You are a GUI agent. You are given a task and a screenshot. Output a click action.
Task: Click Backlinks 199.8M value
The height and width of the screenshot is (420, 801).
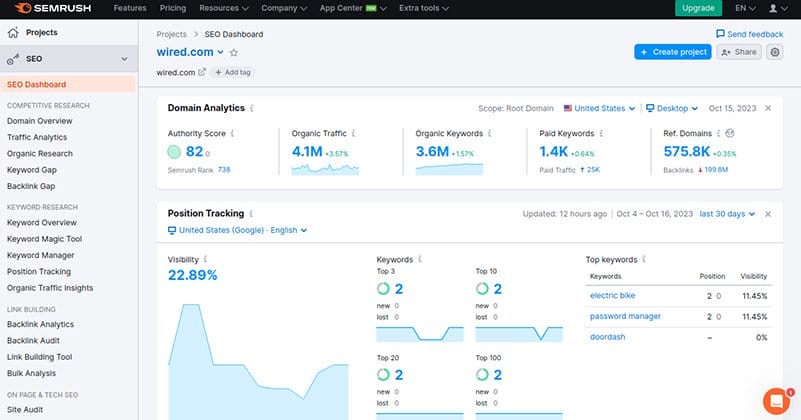(716, 170)
